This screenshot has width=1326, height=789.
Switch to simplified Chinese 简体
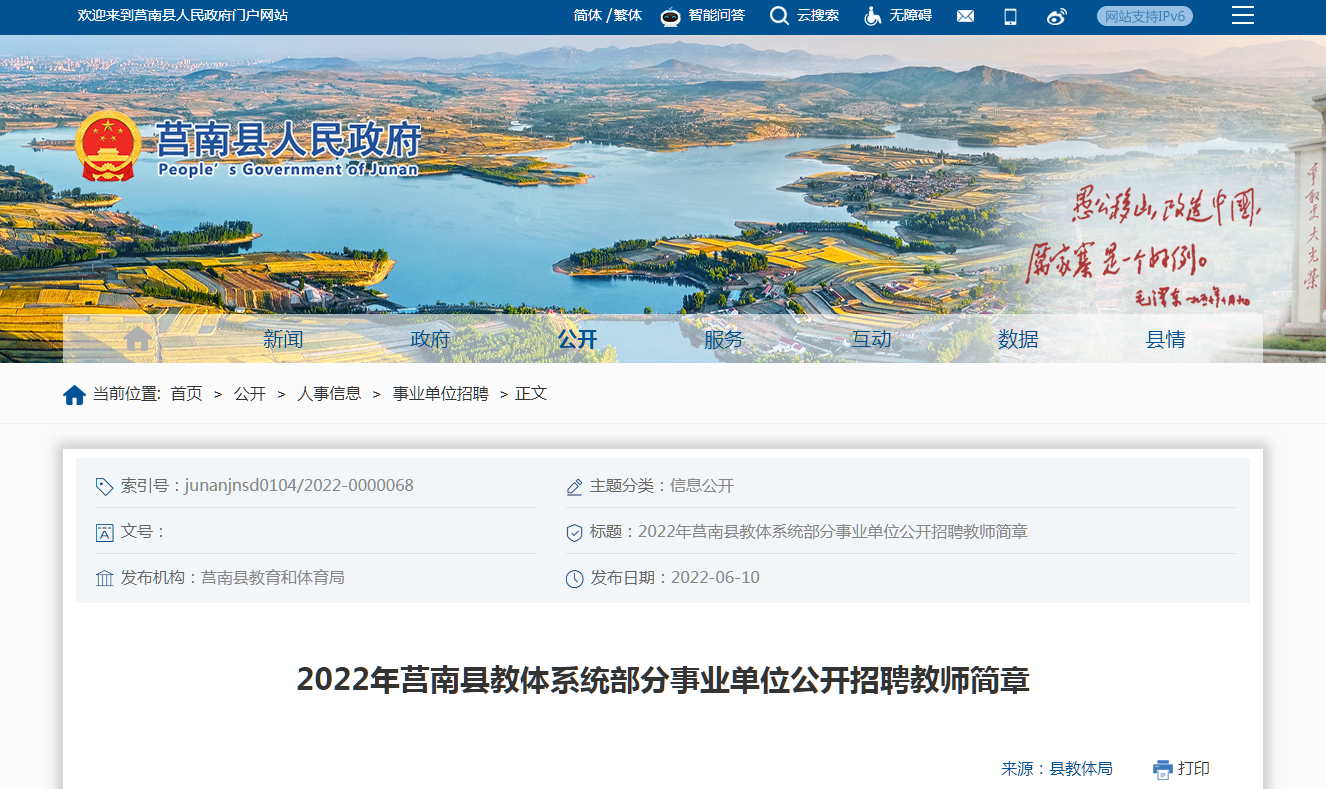pyautogui.click(x=588, y=16)
